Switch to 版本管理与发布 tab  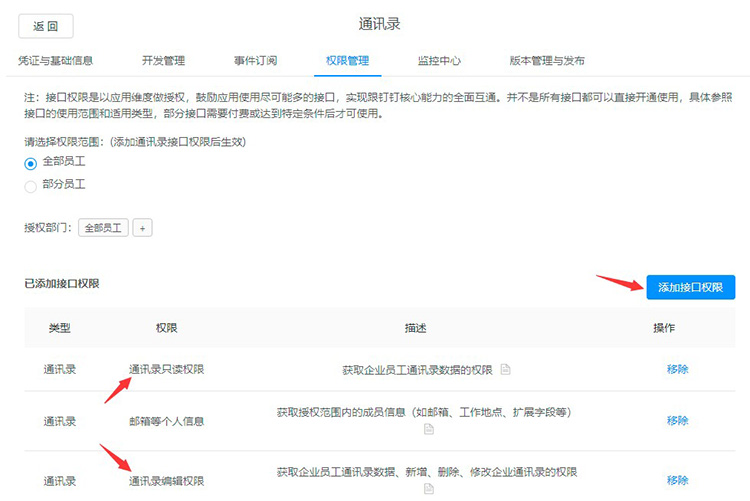point(547,61)
